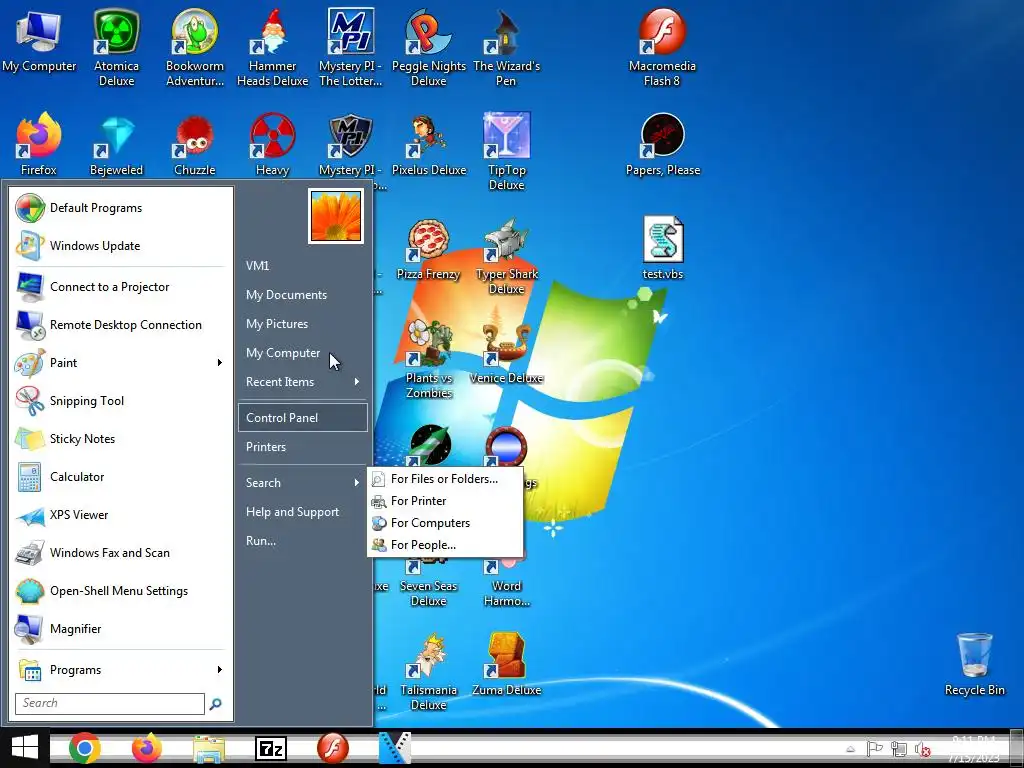Click the Windows Start button
1024x768 pixels.
point(25,748)
